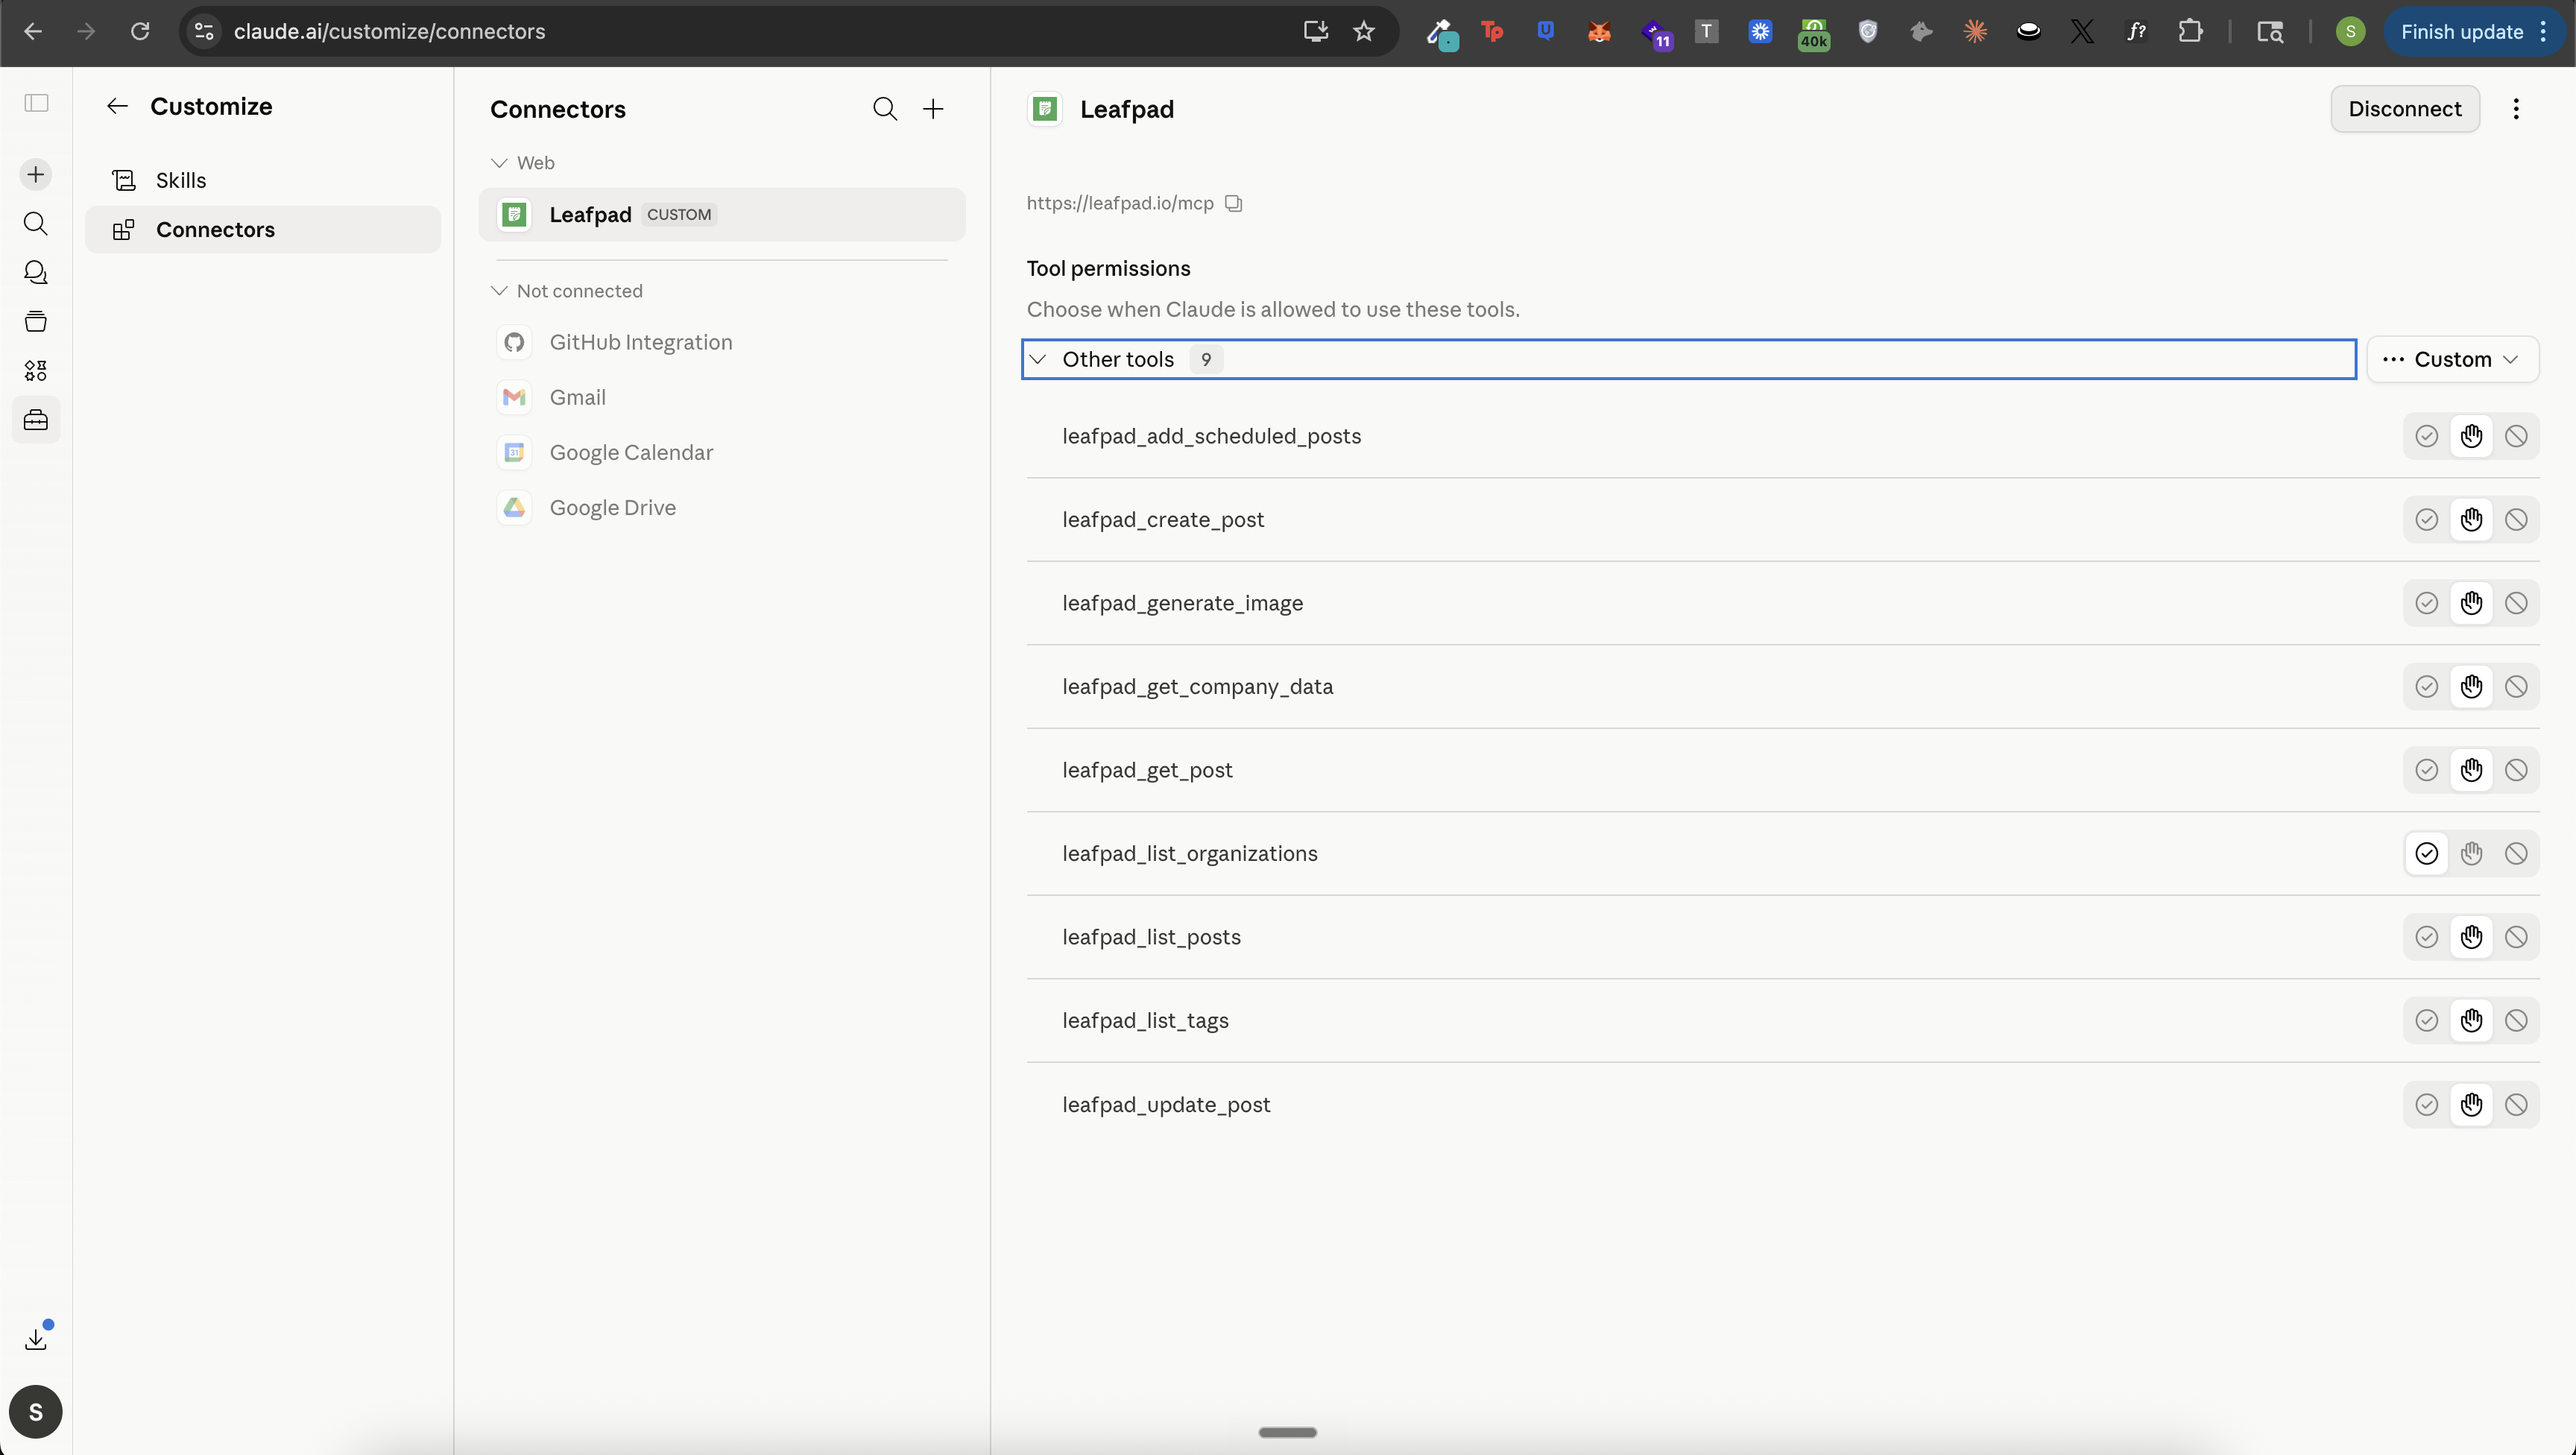Viewport: 2576px width, 1455px height.
Task: Navigate back in browser
Action: (x=33, y=31)
